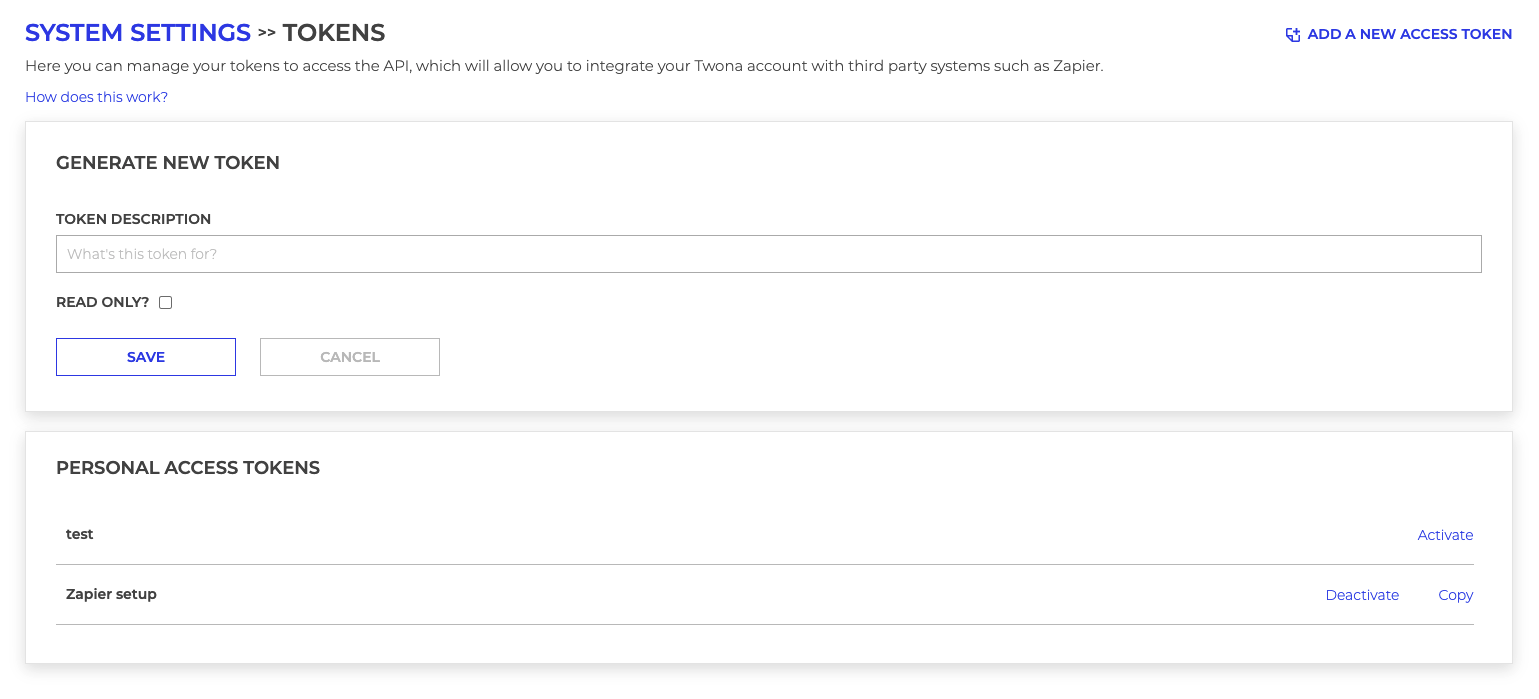1539x699 pixels.
Task: Click the breadcrumb separator arrows
Action: click(267, 33)
